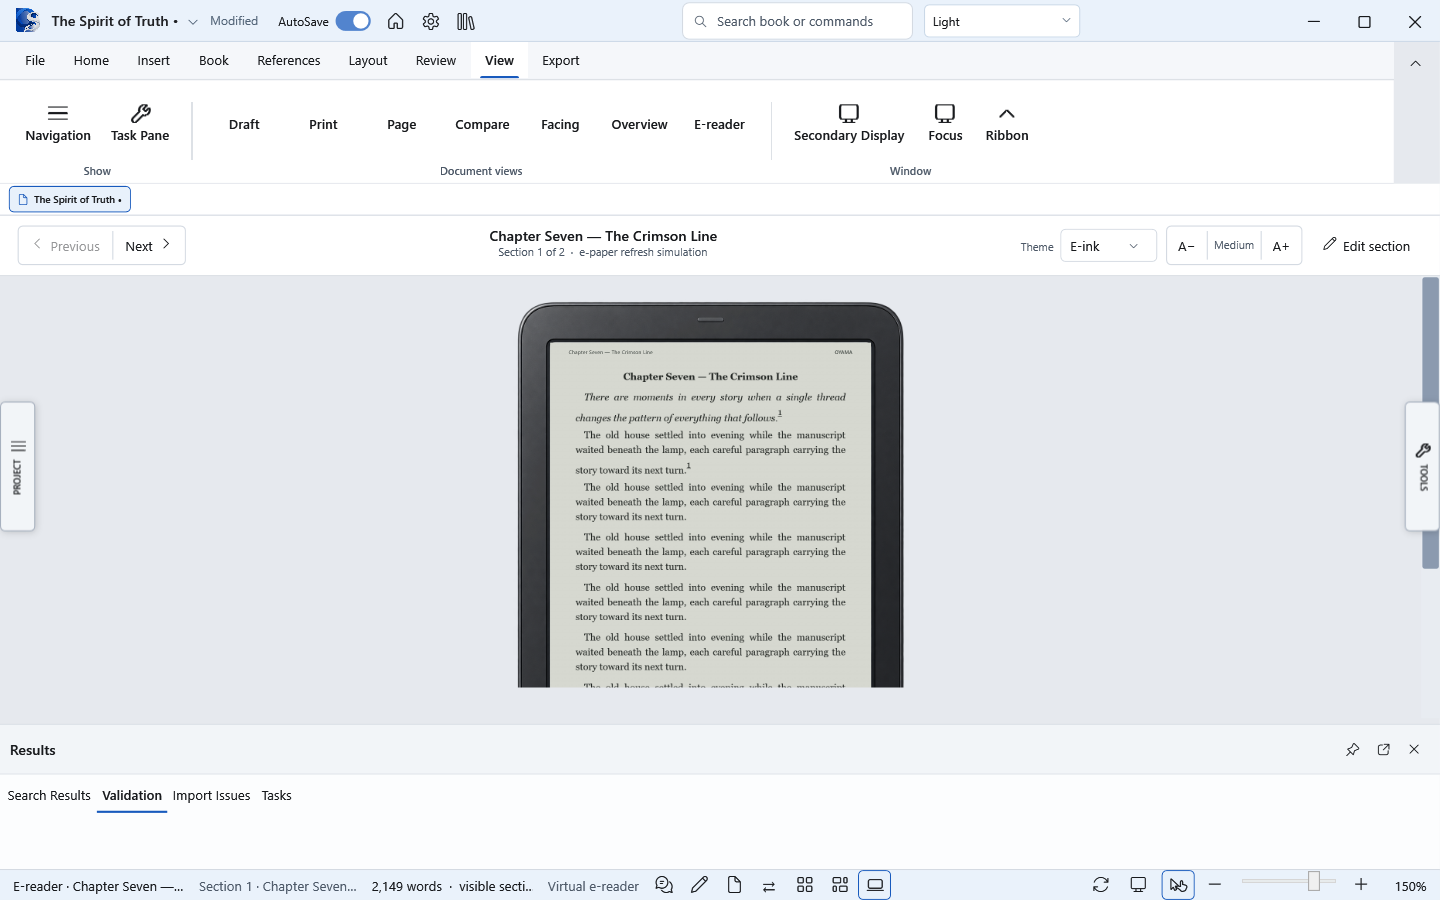Toggle the e-reader view icon in status bar
Image resolution: width=1440 pixels, height=900 pixels.
(875, 885)
